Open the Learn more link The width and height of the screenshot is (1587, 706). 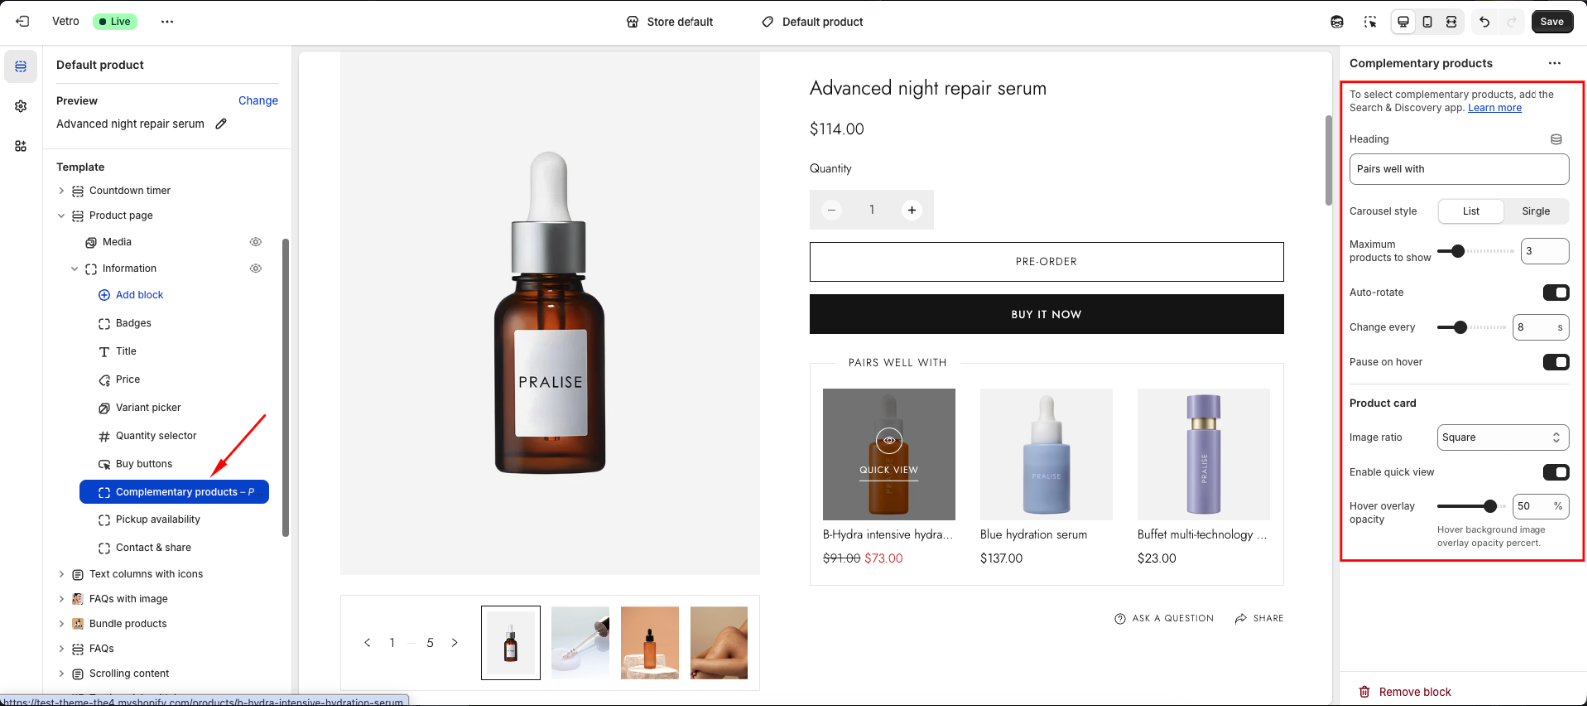point(1494,108)
